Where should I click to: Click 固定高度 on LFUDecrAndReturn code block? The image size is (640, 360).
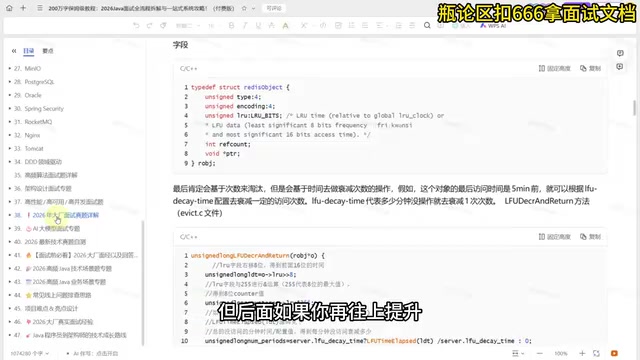click(x=554, y=237)
